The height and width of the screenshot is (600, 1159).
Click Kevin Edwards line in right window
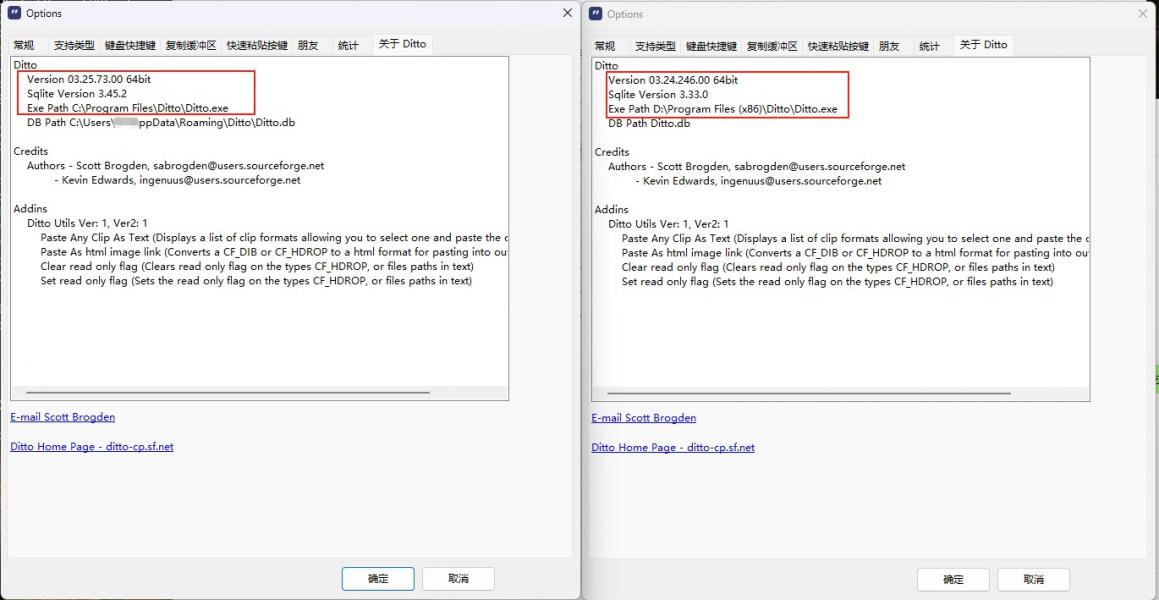pyautogui.click(x=758, y=181)
